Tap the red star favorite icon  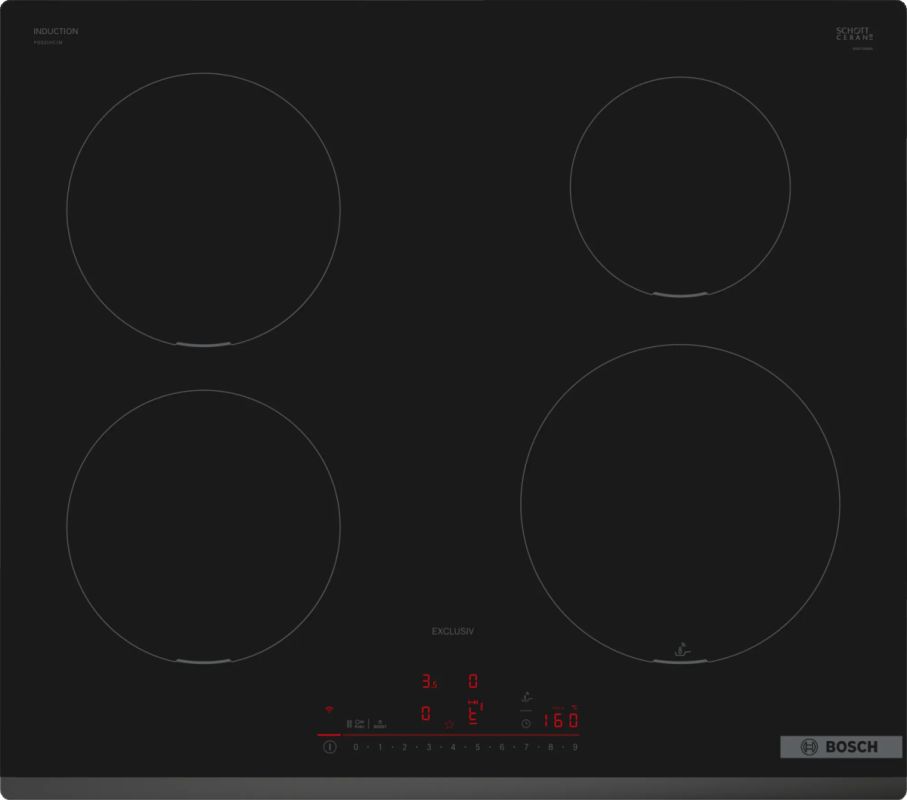[450, 723]
